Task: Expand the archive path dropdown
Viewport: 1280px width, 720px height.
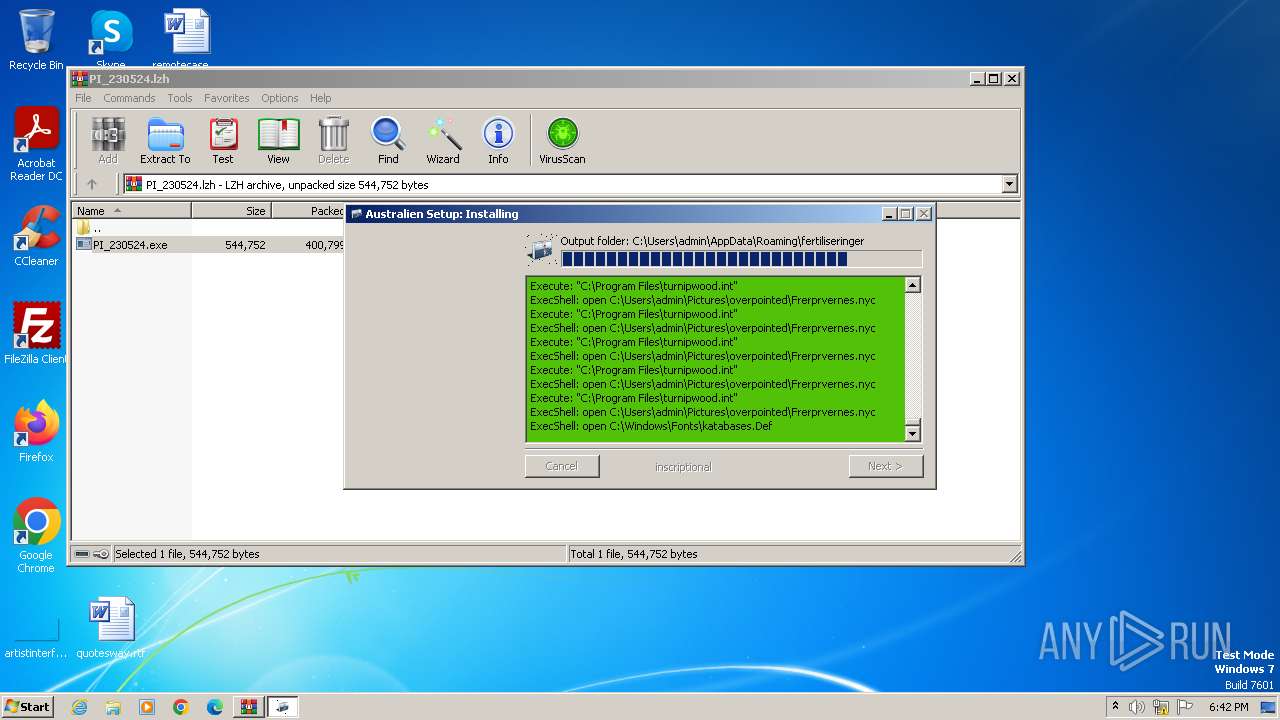Action: pyautogui.click(x=1009, y=184)
